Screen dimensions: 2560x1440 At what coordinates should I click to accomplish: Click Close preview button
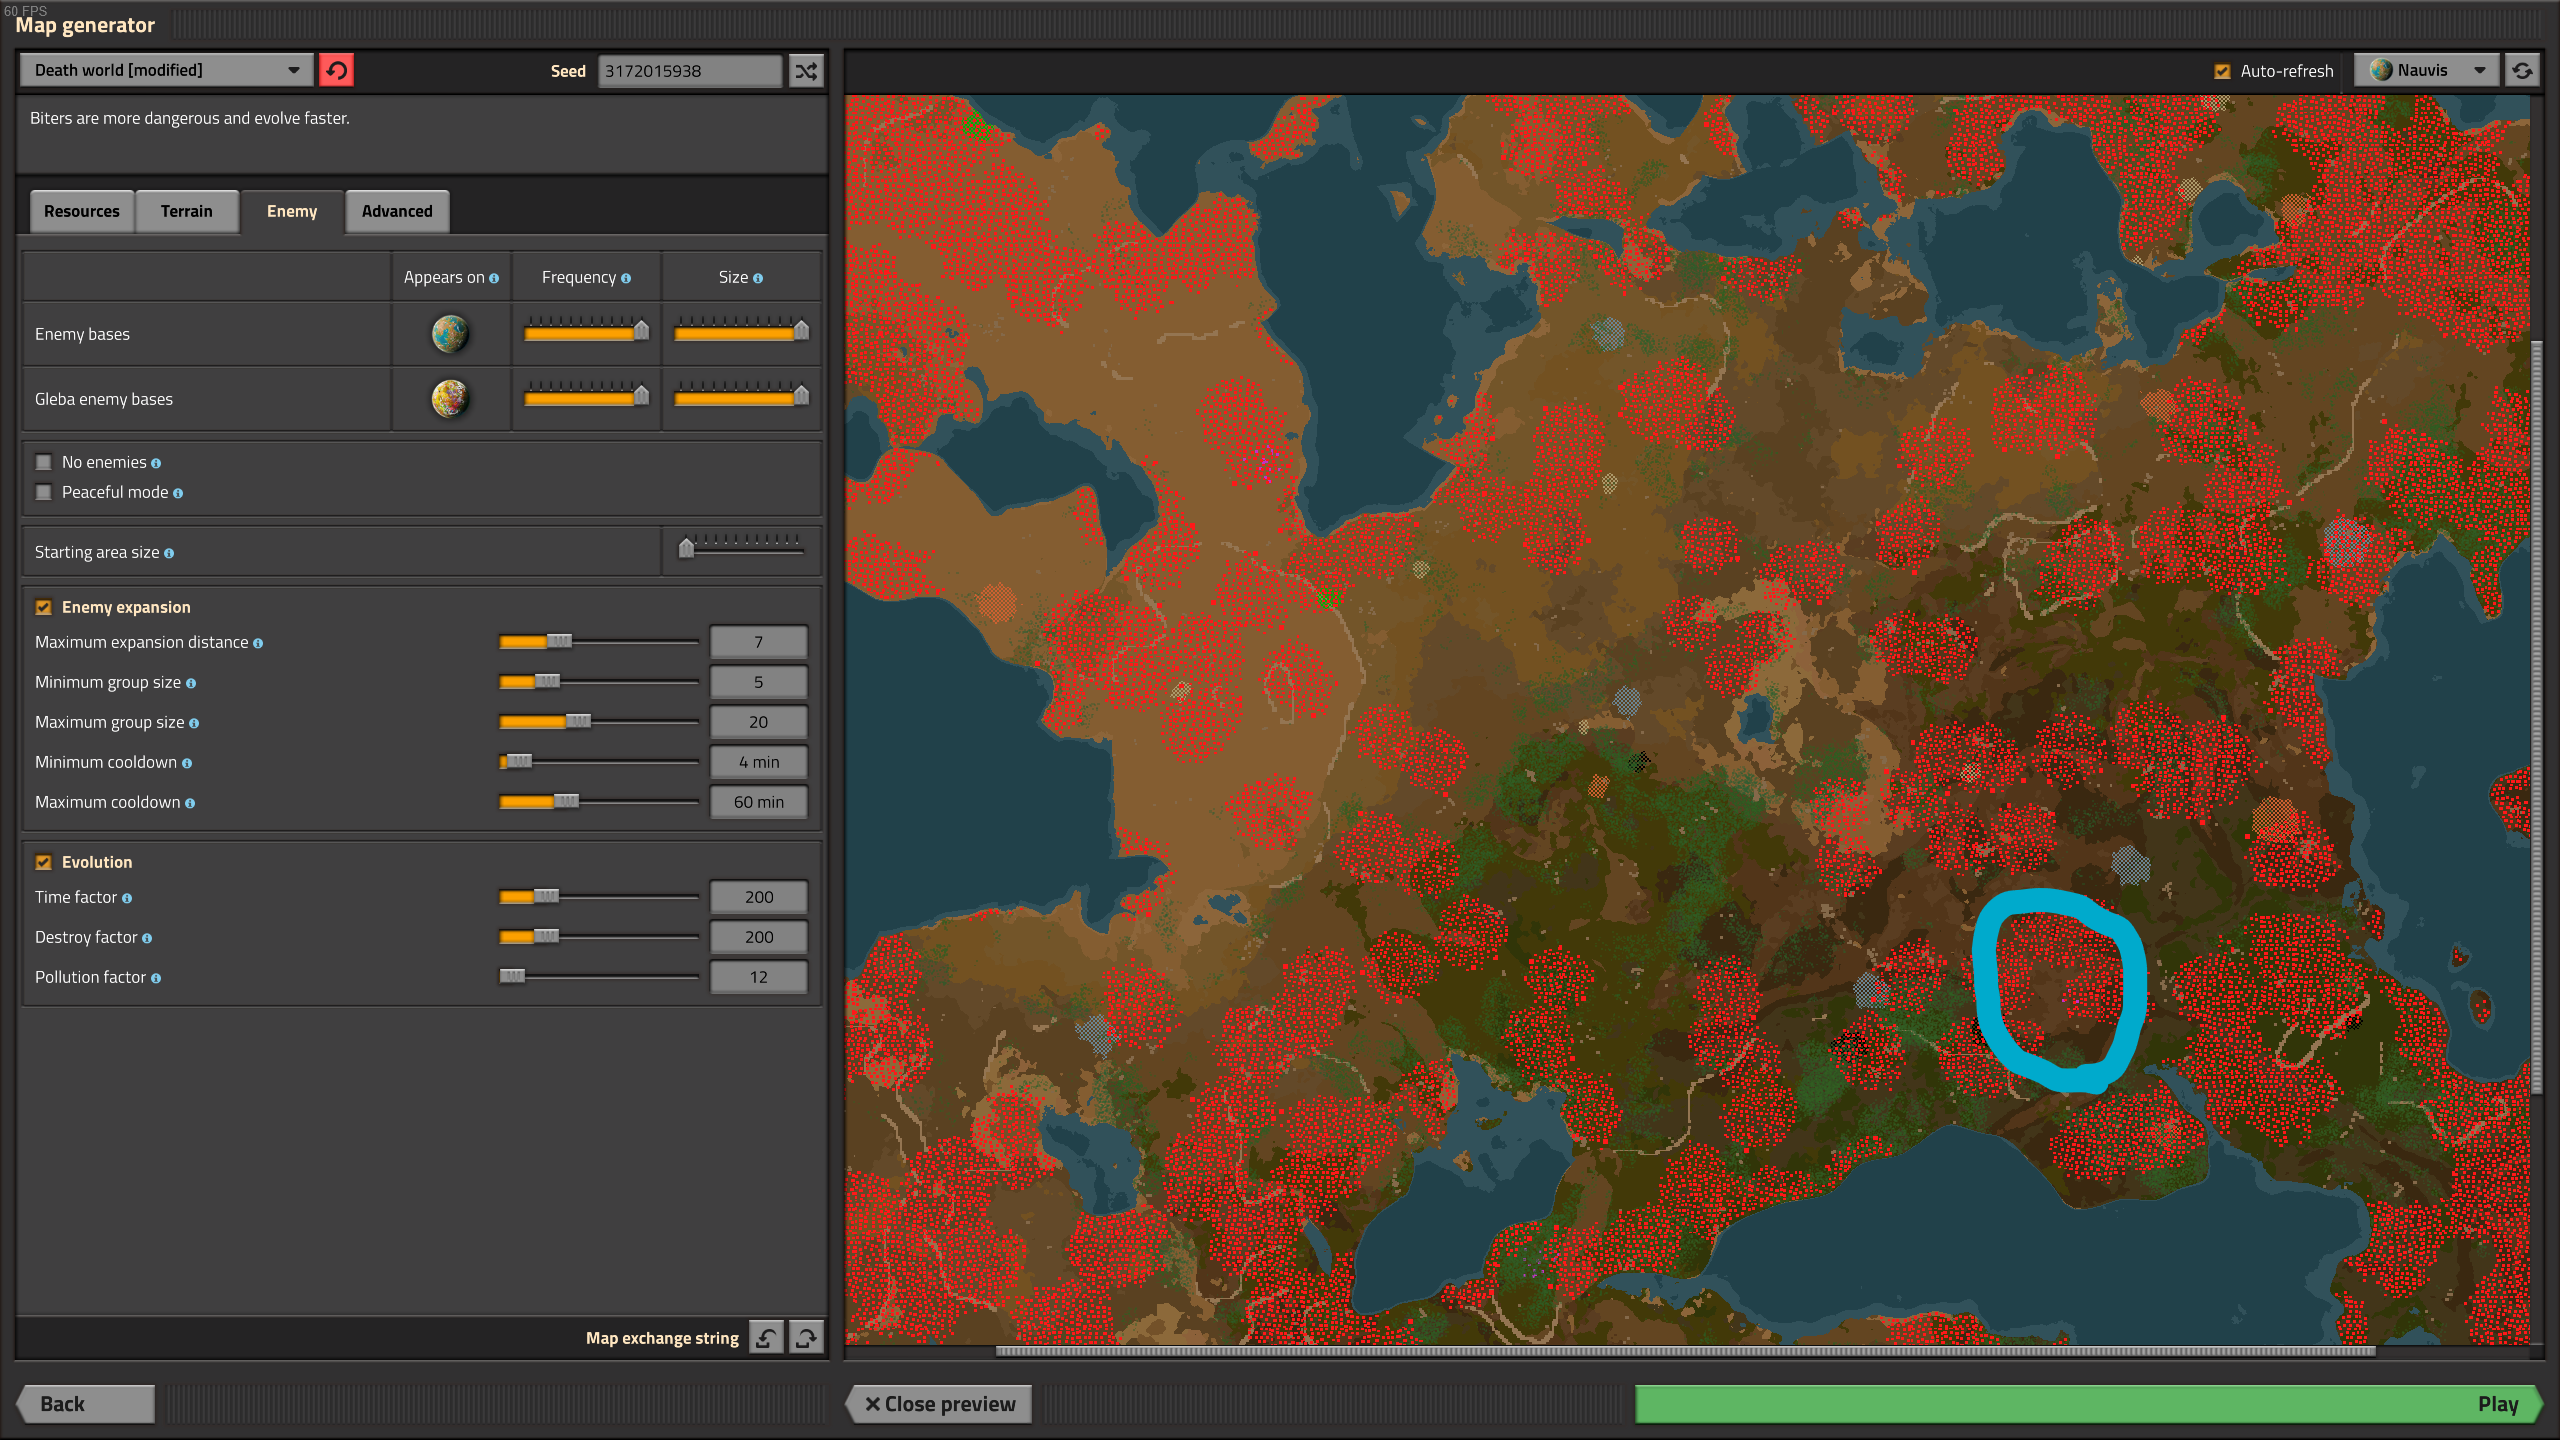pos(940,1403)
